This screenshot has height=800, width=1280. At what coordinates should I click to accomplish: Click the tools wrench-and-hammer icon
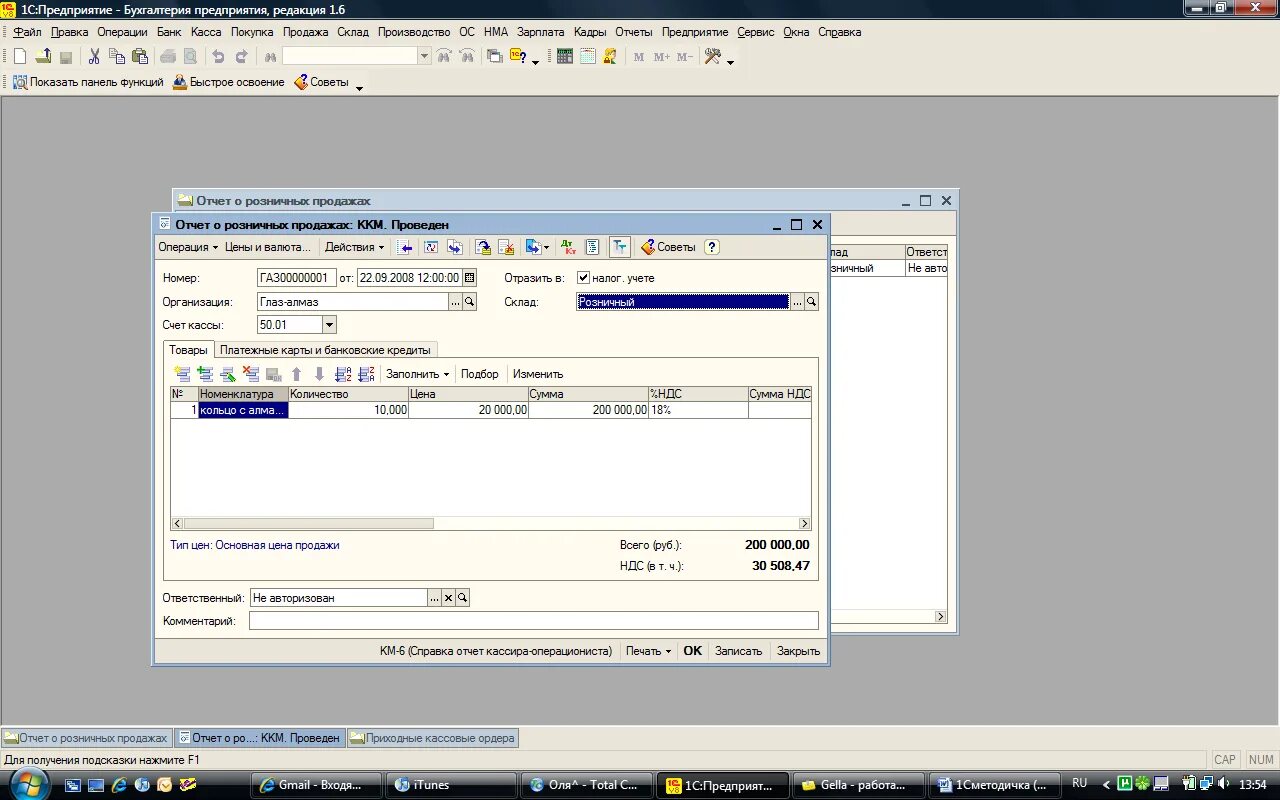pos(713,57)
